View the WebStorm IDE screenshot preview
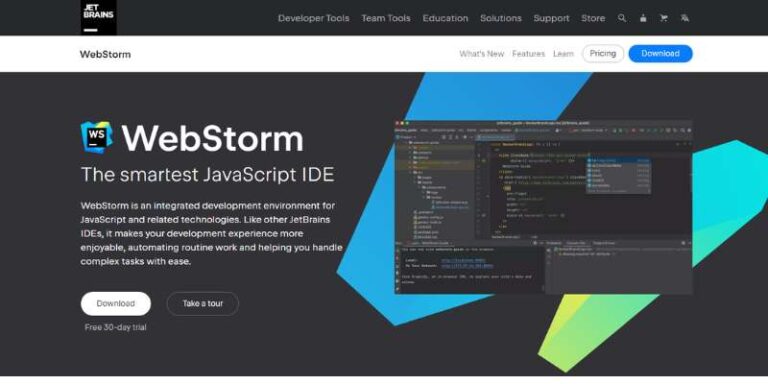Screen dimensions: 768x384 tap(543, 207)
